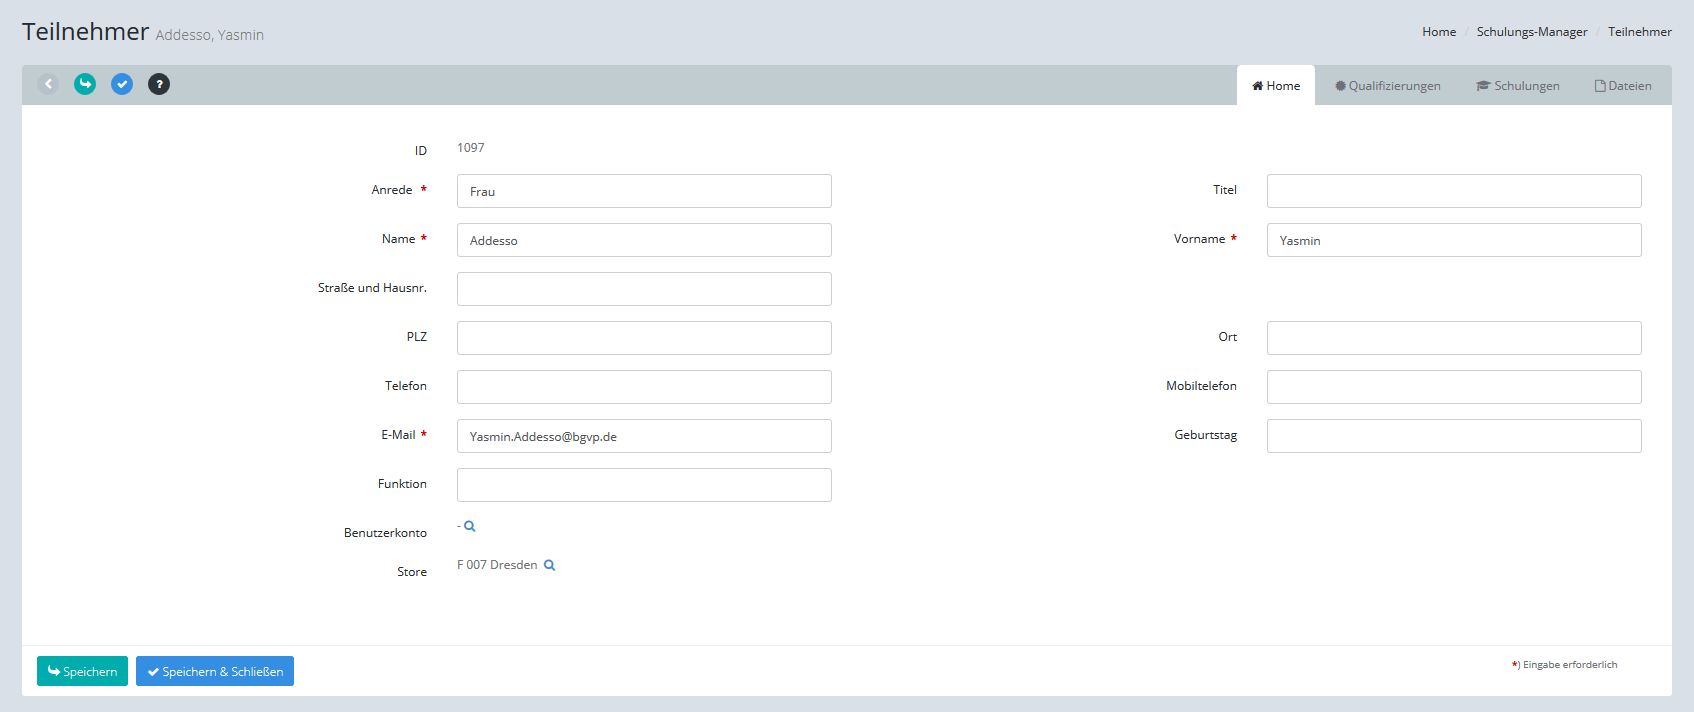
Task: Click the E-Mail input field
Action: (644, 436)
